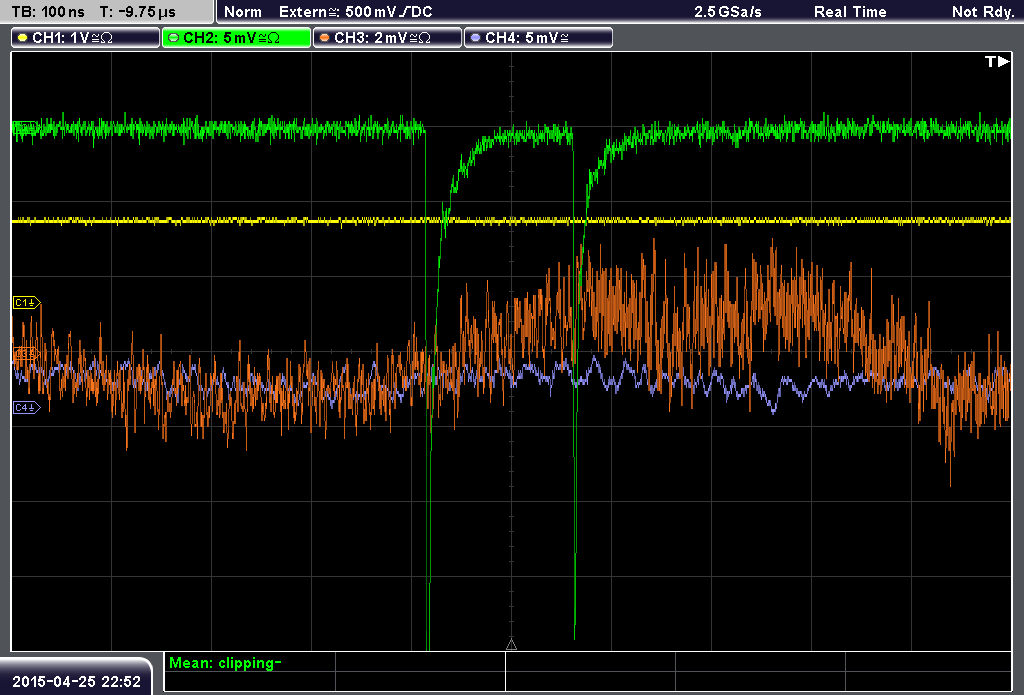Click the T: -9.75 µs trigger offset
This screenshot has height=695, width=1024.
click(x=138, y=12)
